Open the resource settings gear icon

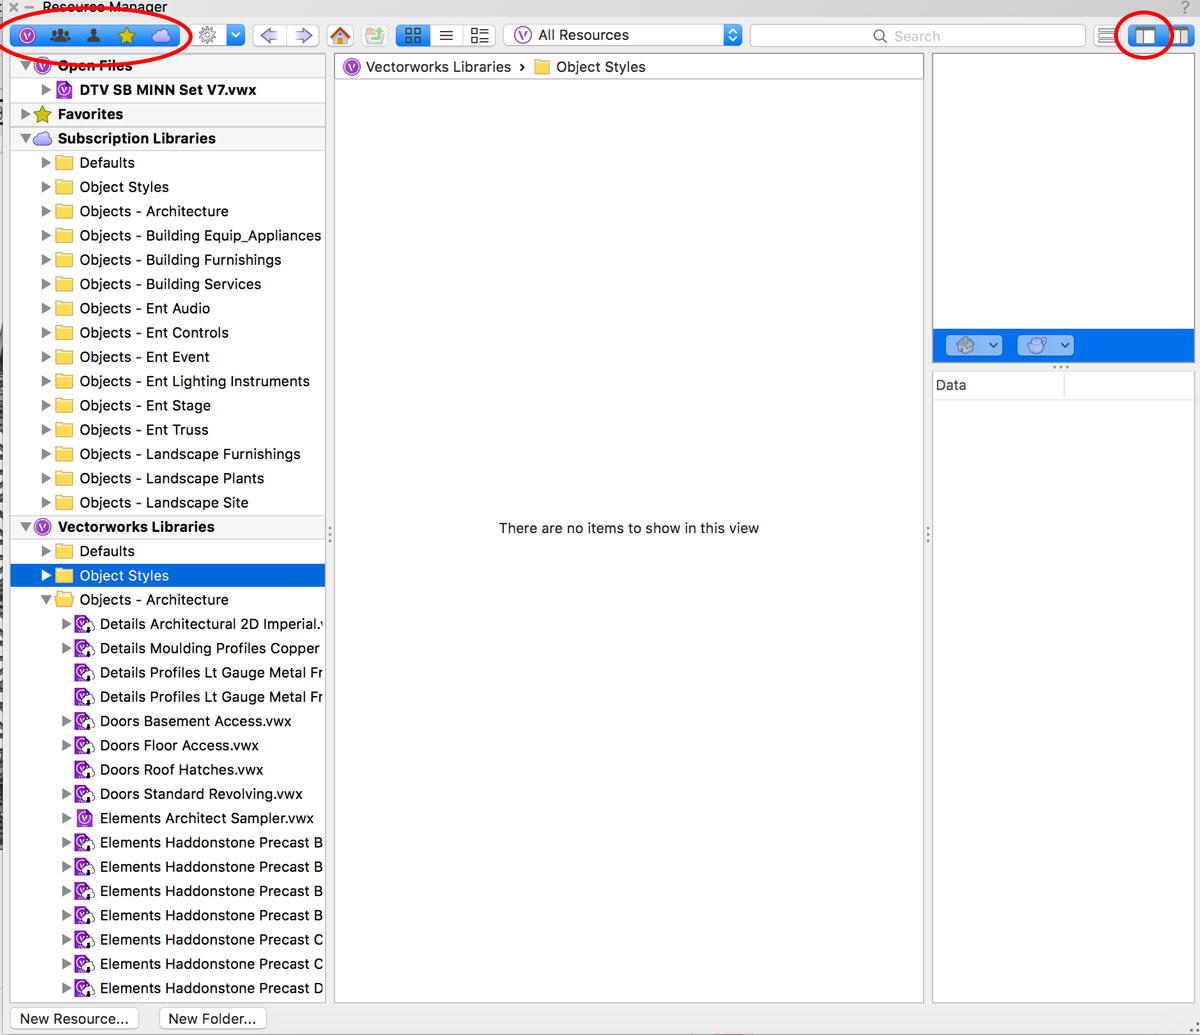pos(209,34)
